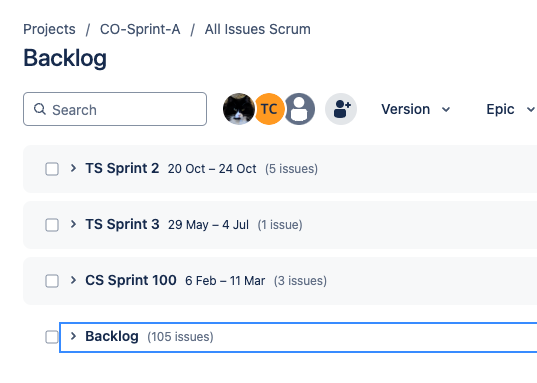Open the Version filter dropdown
537x383 pixels.
coord(416,109)
